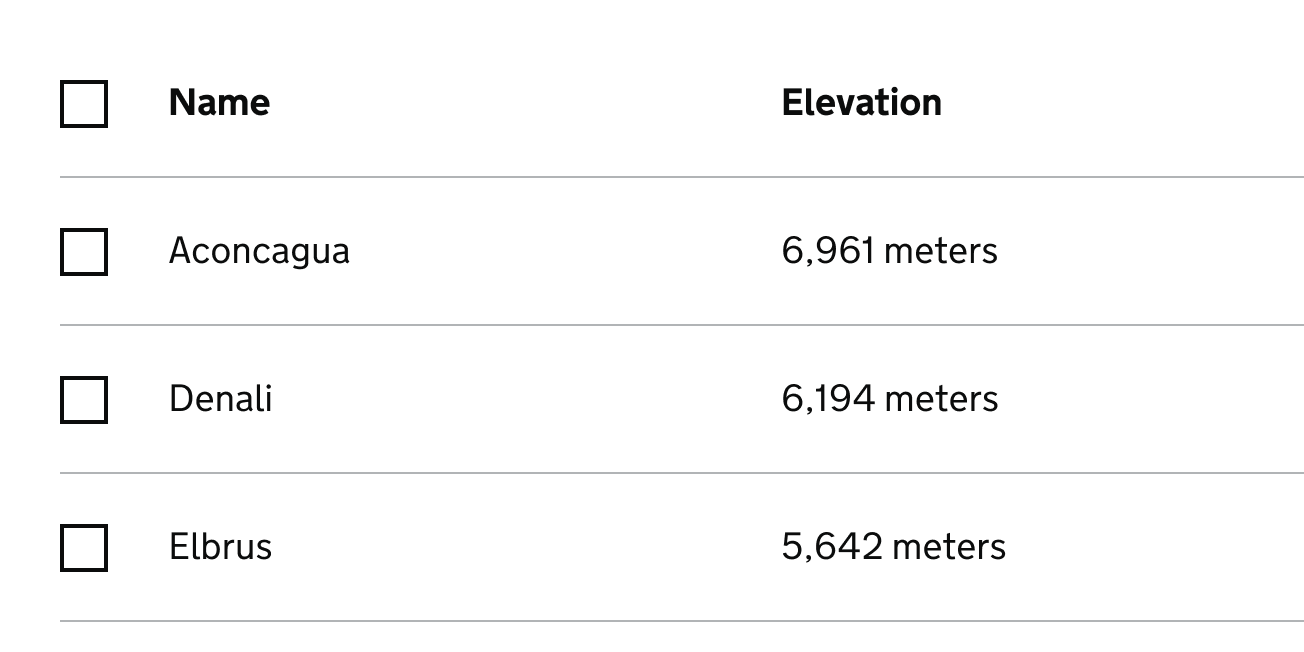Screen dimensions: 1304x652
Task: Check the box beside Denali
Action: tap(84, 399)
